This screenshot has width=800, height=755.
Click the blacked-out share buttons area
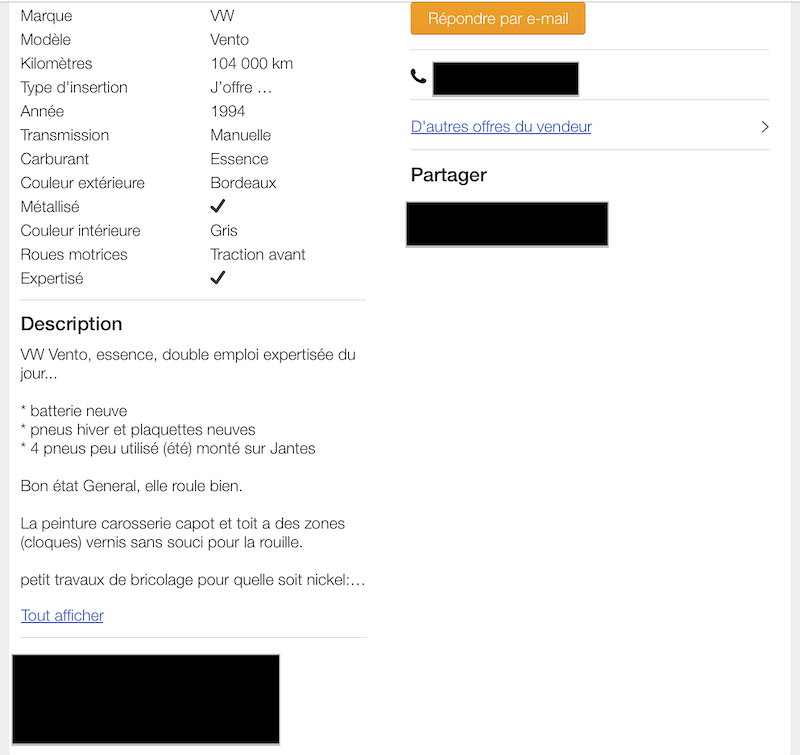point(507,224)
